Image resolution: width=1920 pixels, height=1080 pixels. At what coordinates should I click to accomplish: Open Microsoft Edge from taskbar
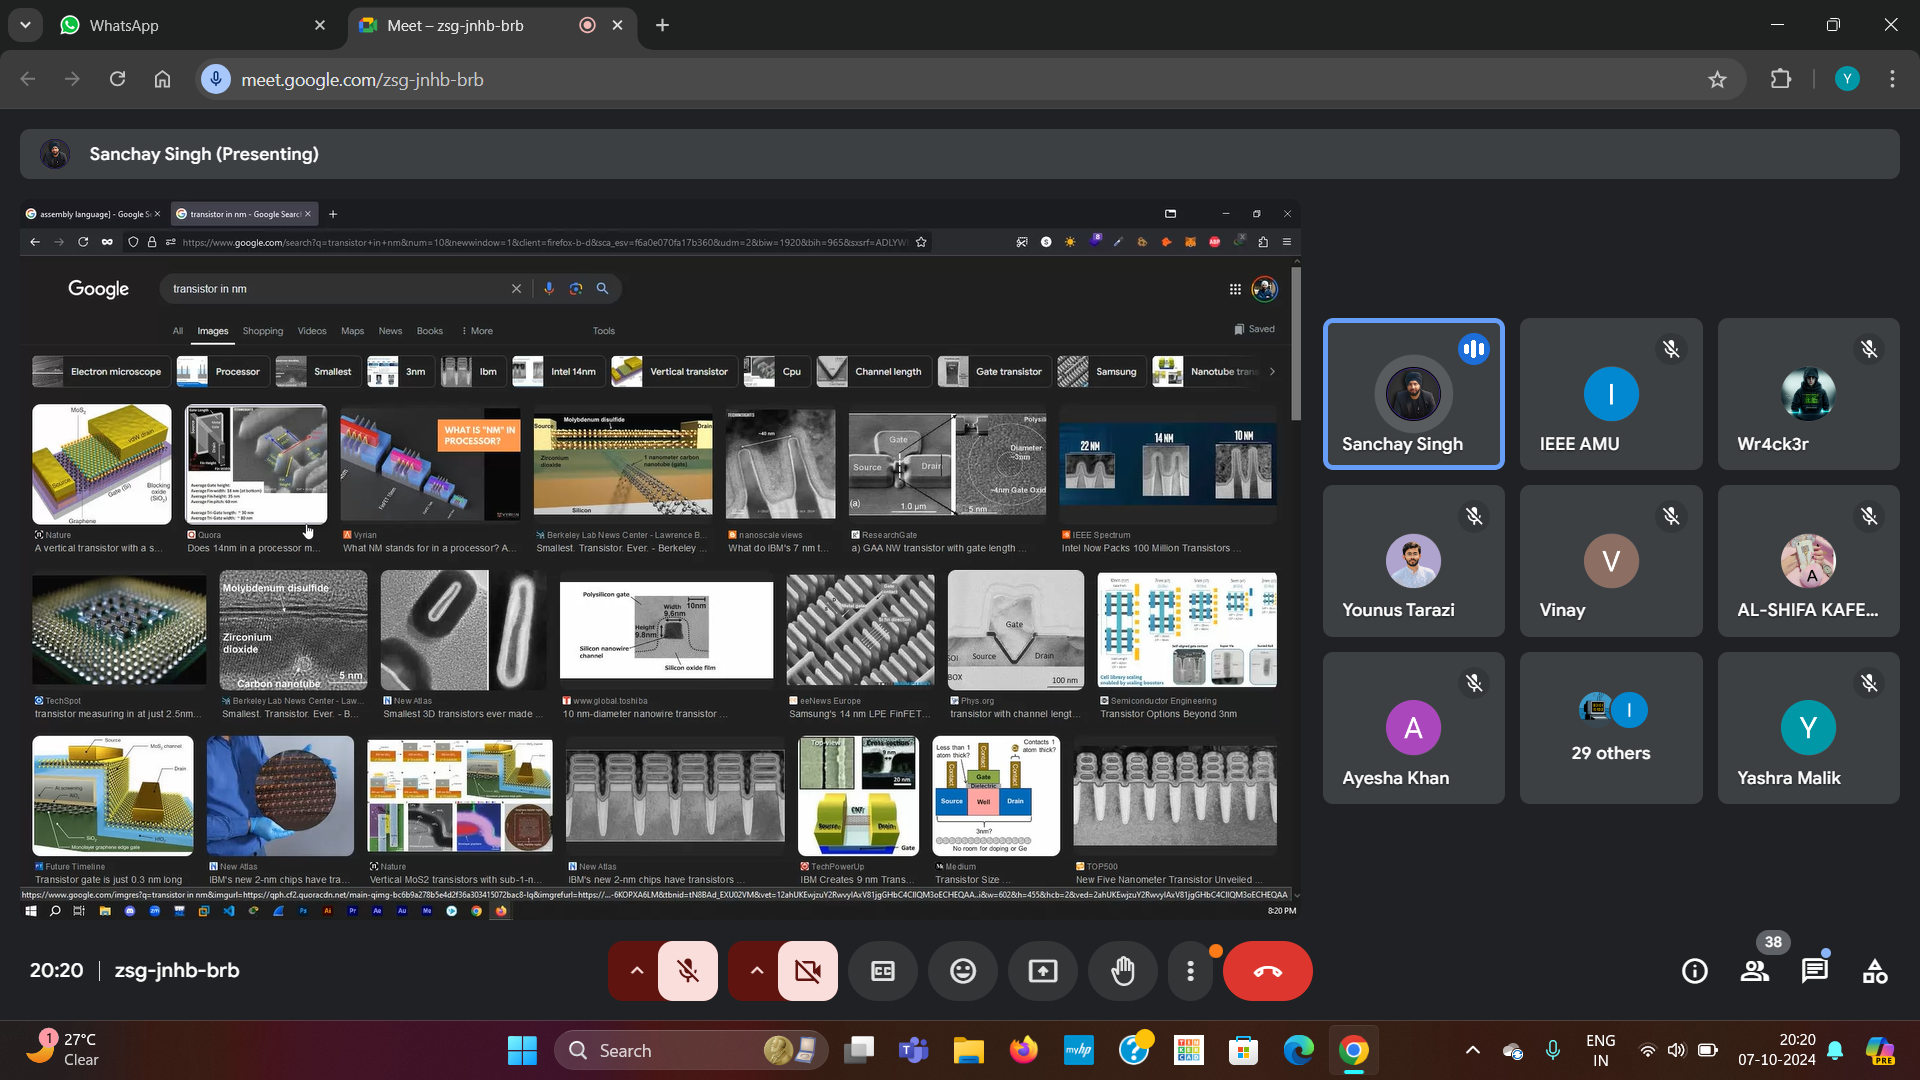[x=1298, y=1050]
